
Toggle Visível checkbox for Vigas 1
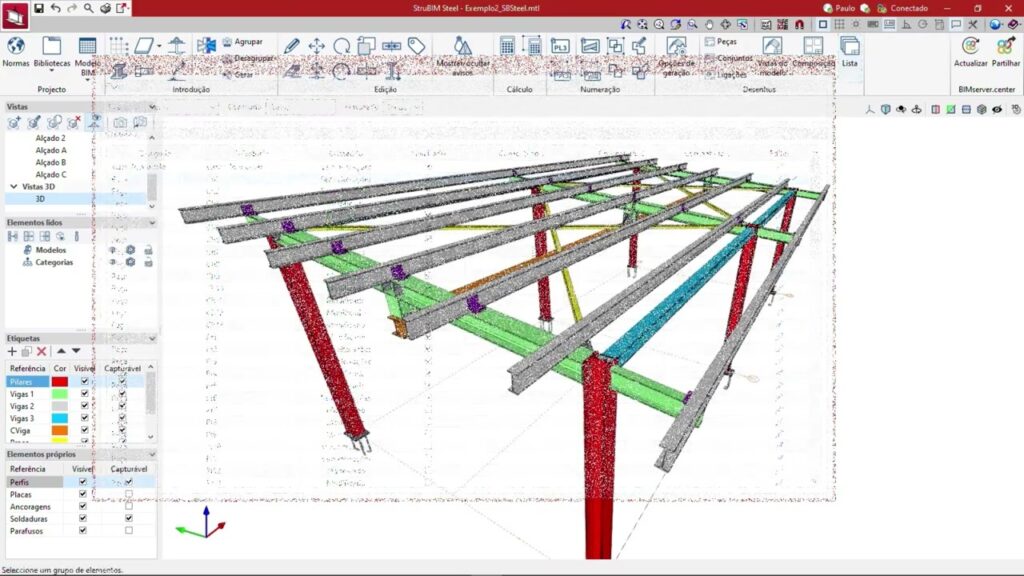(x=84, y=394)
